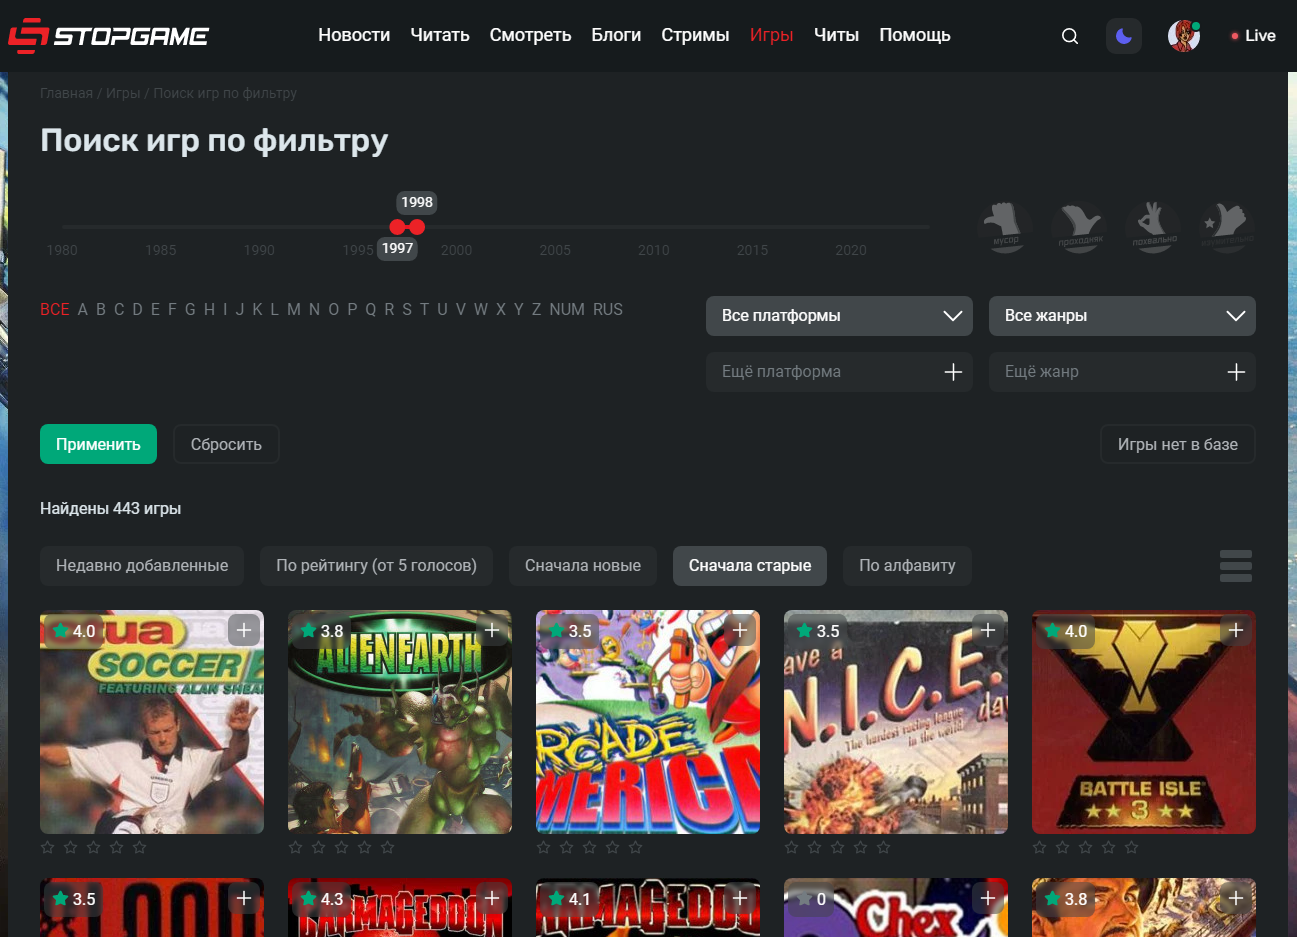Image resolution: width=1297 pixels, height=937 pixels.
Task: Rate Alien Earth five stars
Action: (x=388, y=847)
